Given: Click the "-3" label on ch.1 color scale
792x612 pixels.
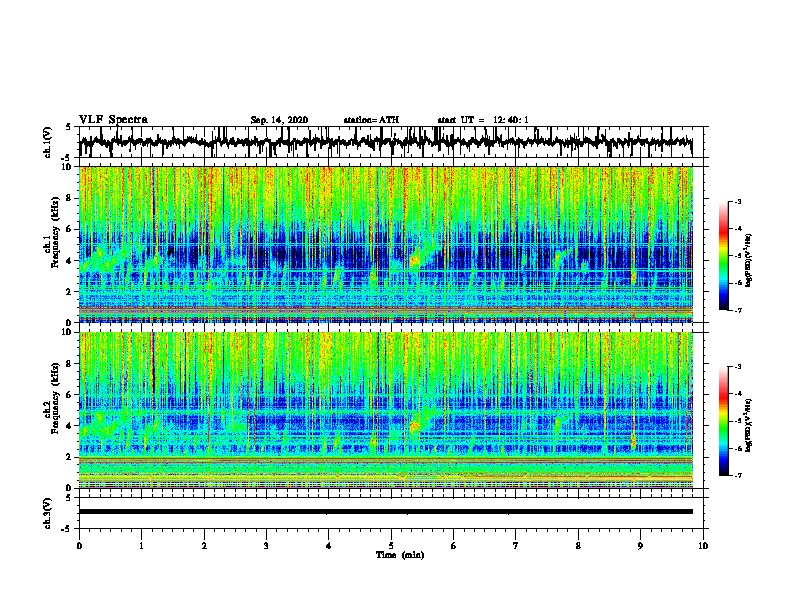Looking at the screenshot, I should [x=737, y=202].
